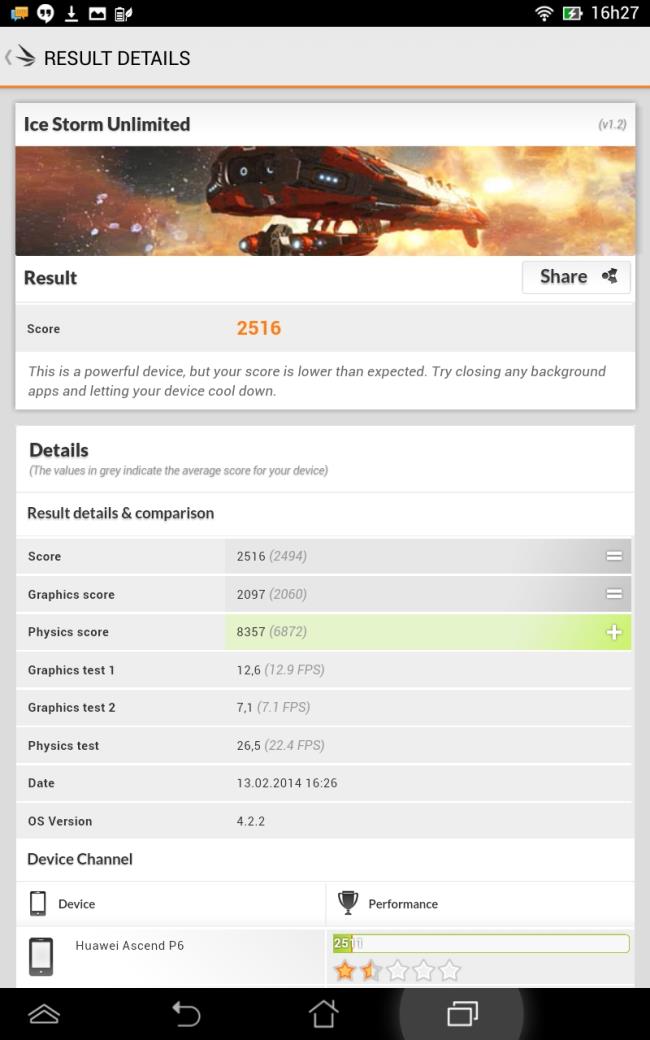This screenshot has height=1040, width=650.
Task: Tap the 3DMark back arrow logo
Action: coord(21,56)
